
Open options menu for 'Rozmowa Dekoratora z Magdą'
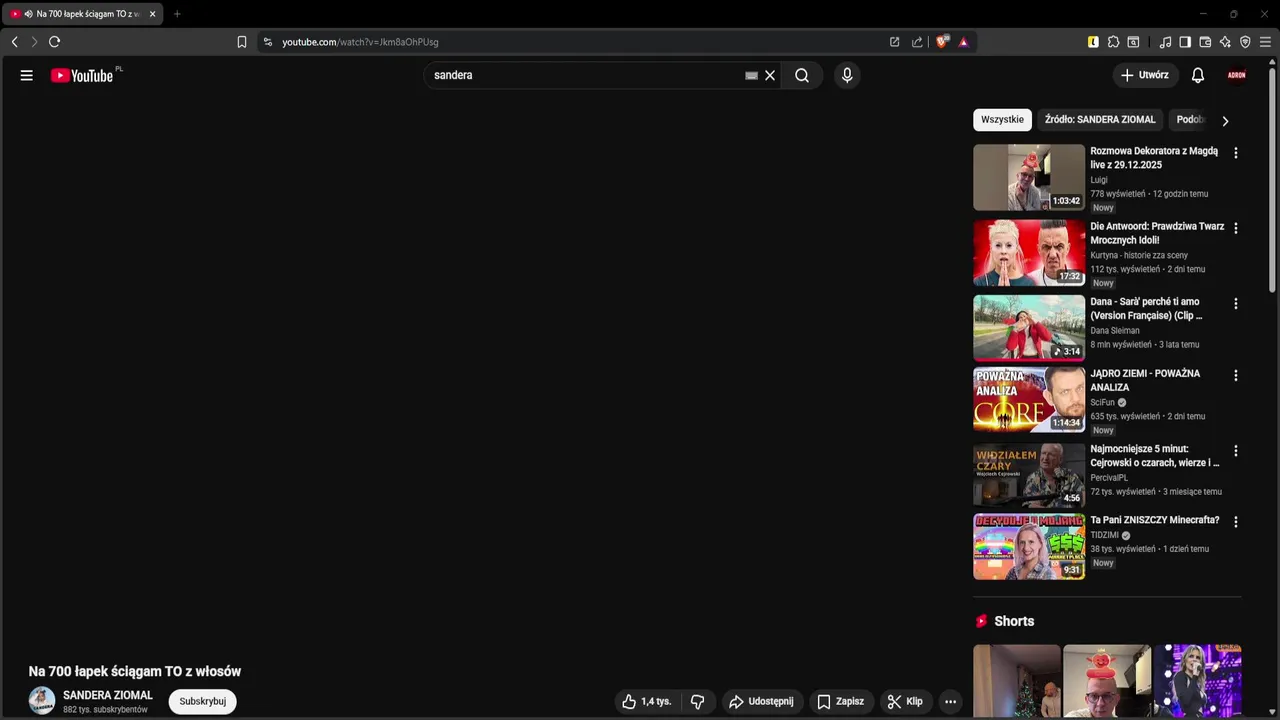point(1235,153)
